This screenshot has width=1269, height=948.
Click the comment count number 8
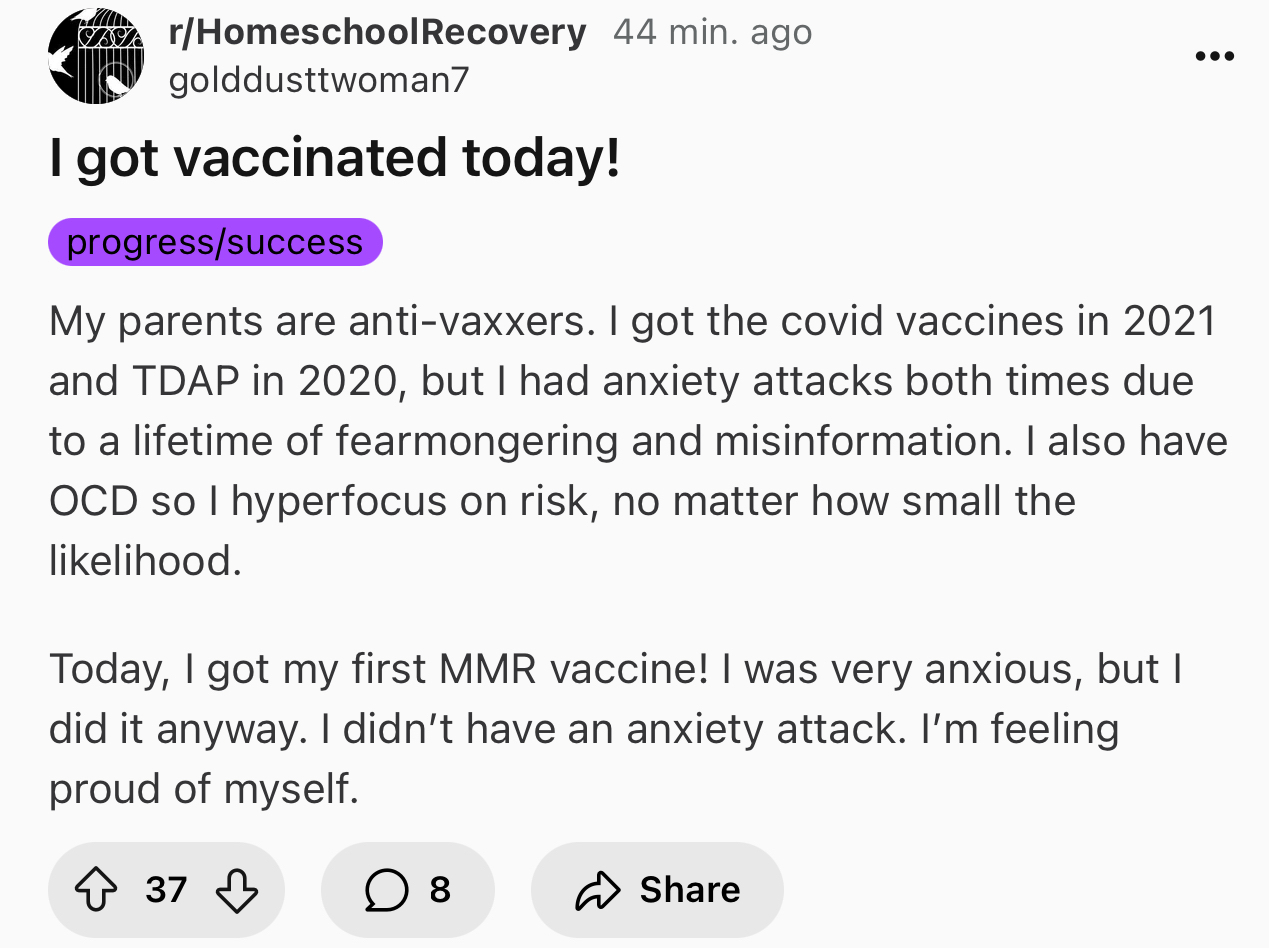439,889
